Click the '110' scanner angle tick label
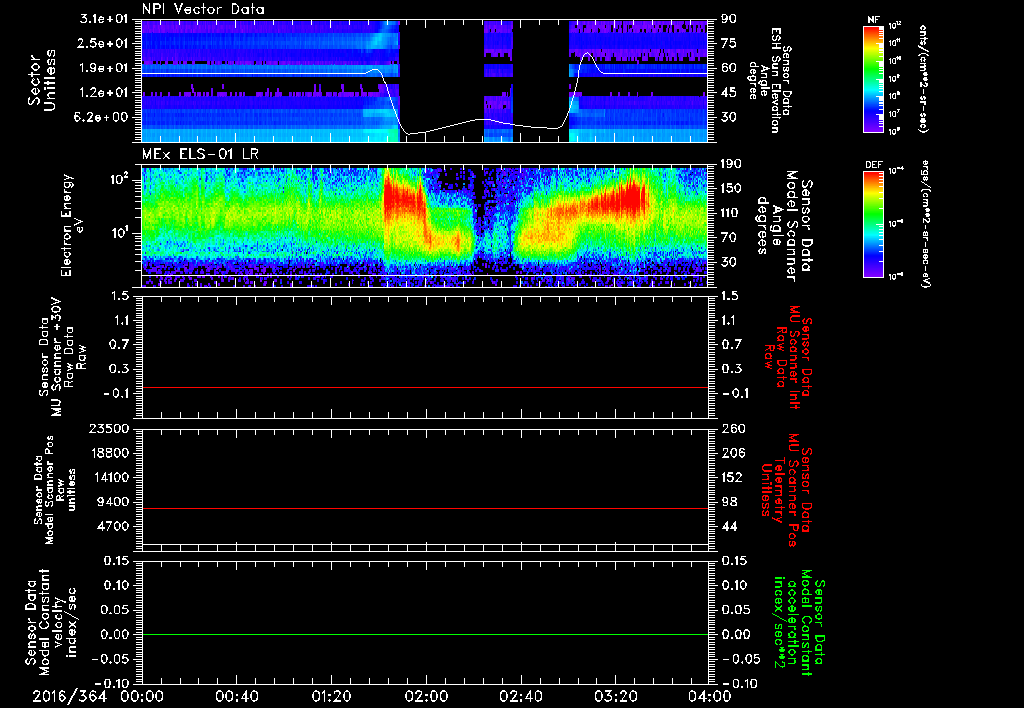Viewport: 1024px width, 708px height. (731, 213)
